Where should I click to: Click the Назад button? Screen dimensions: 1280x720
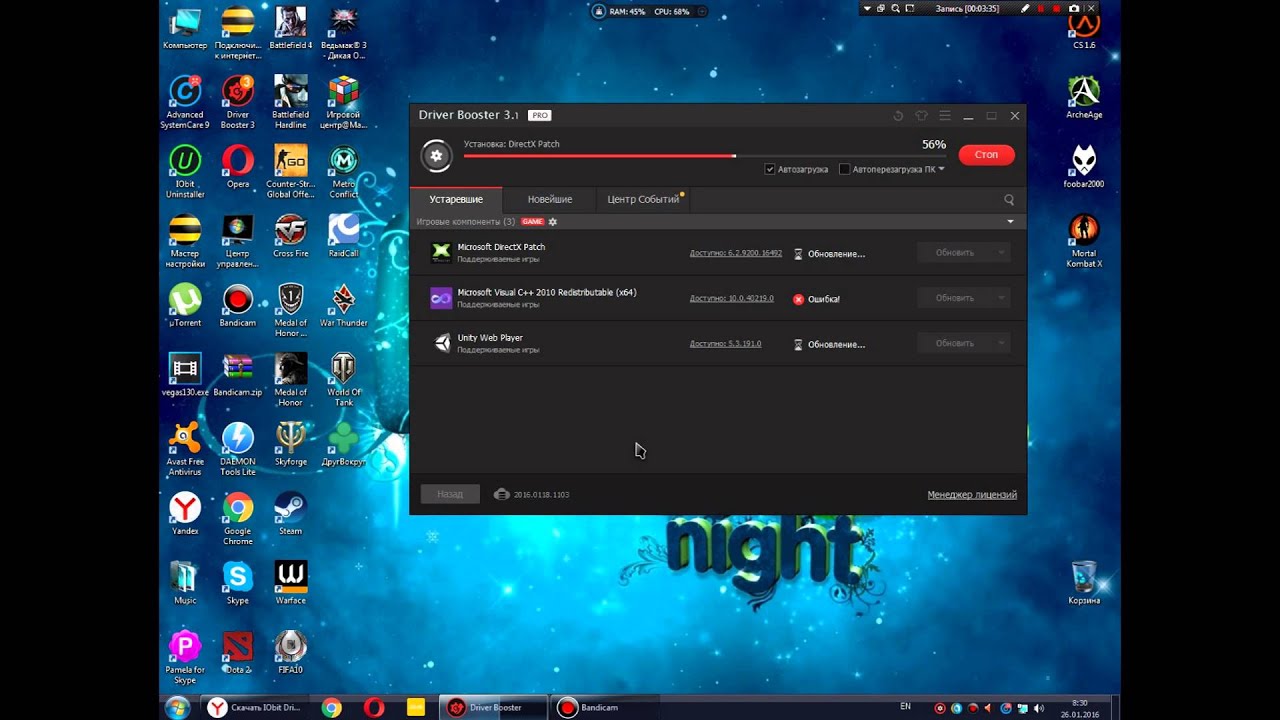point(450,494)
